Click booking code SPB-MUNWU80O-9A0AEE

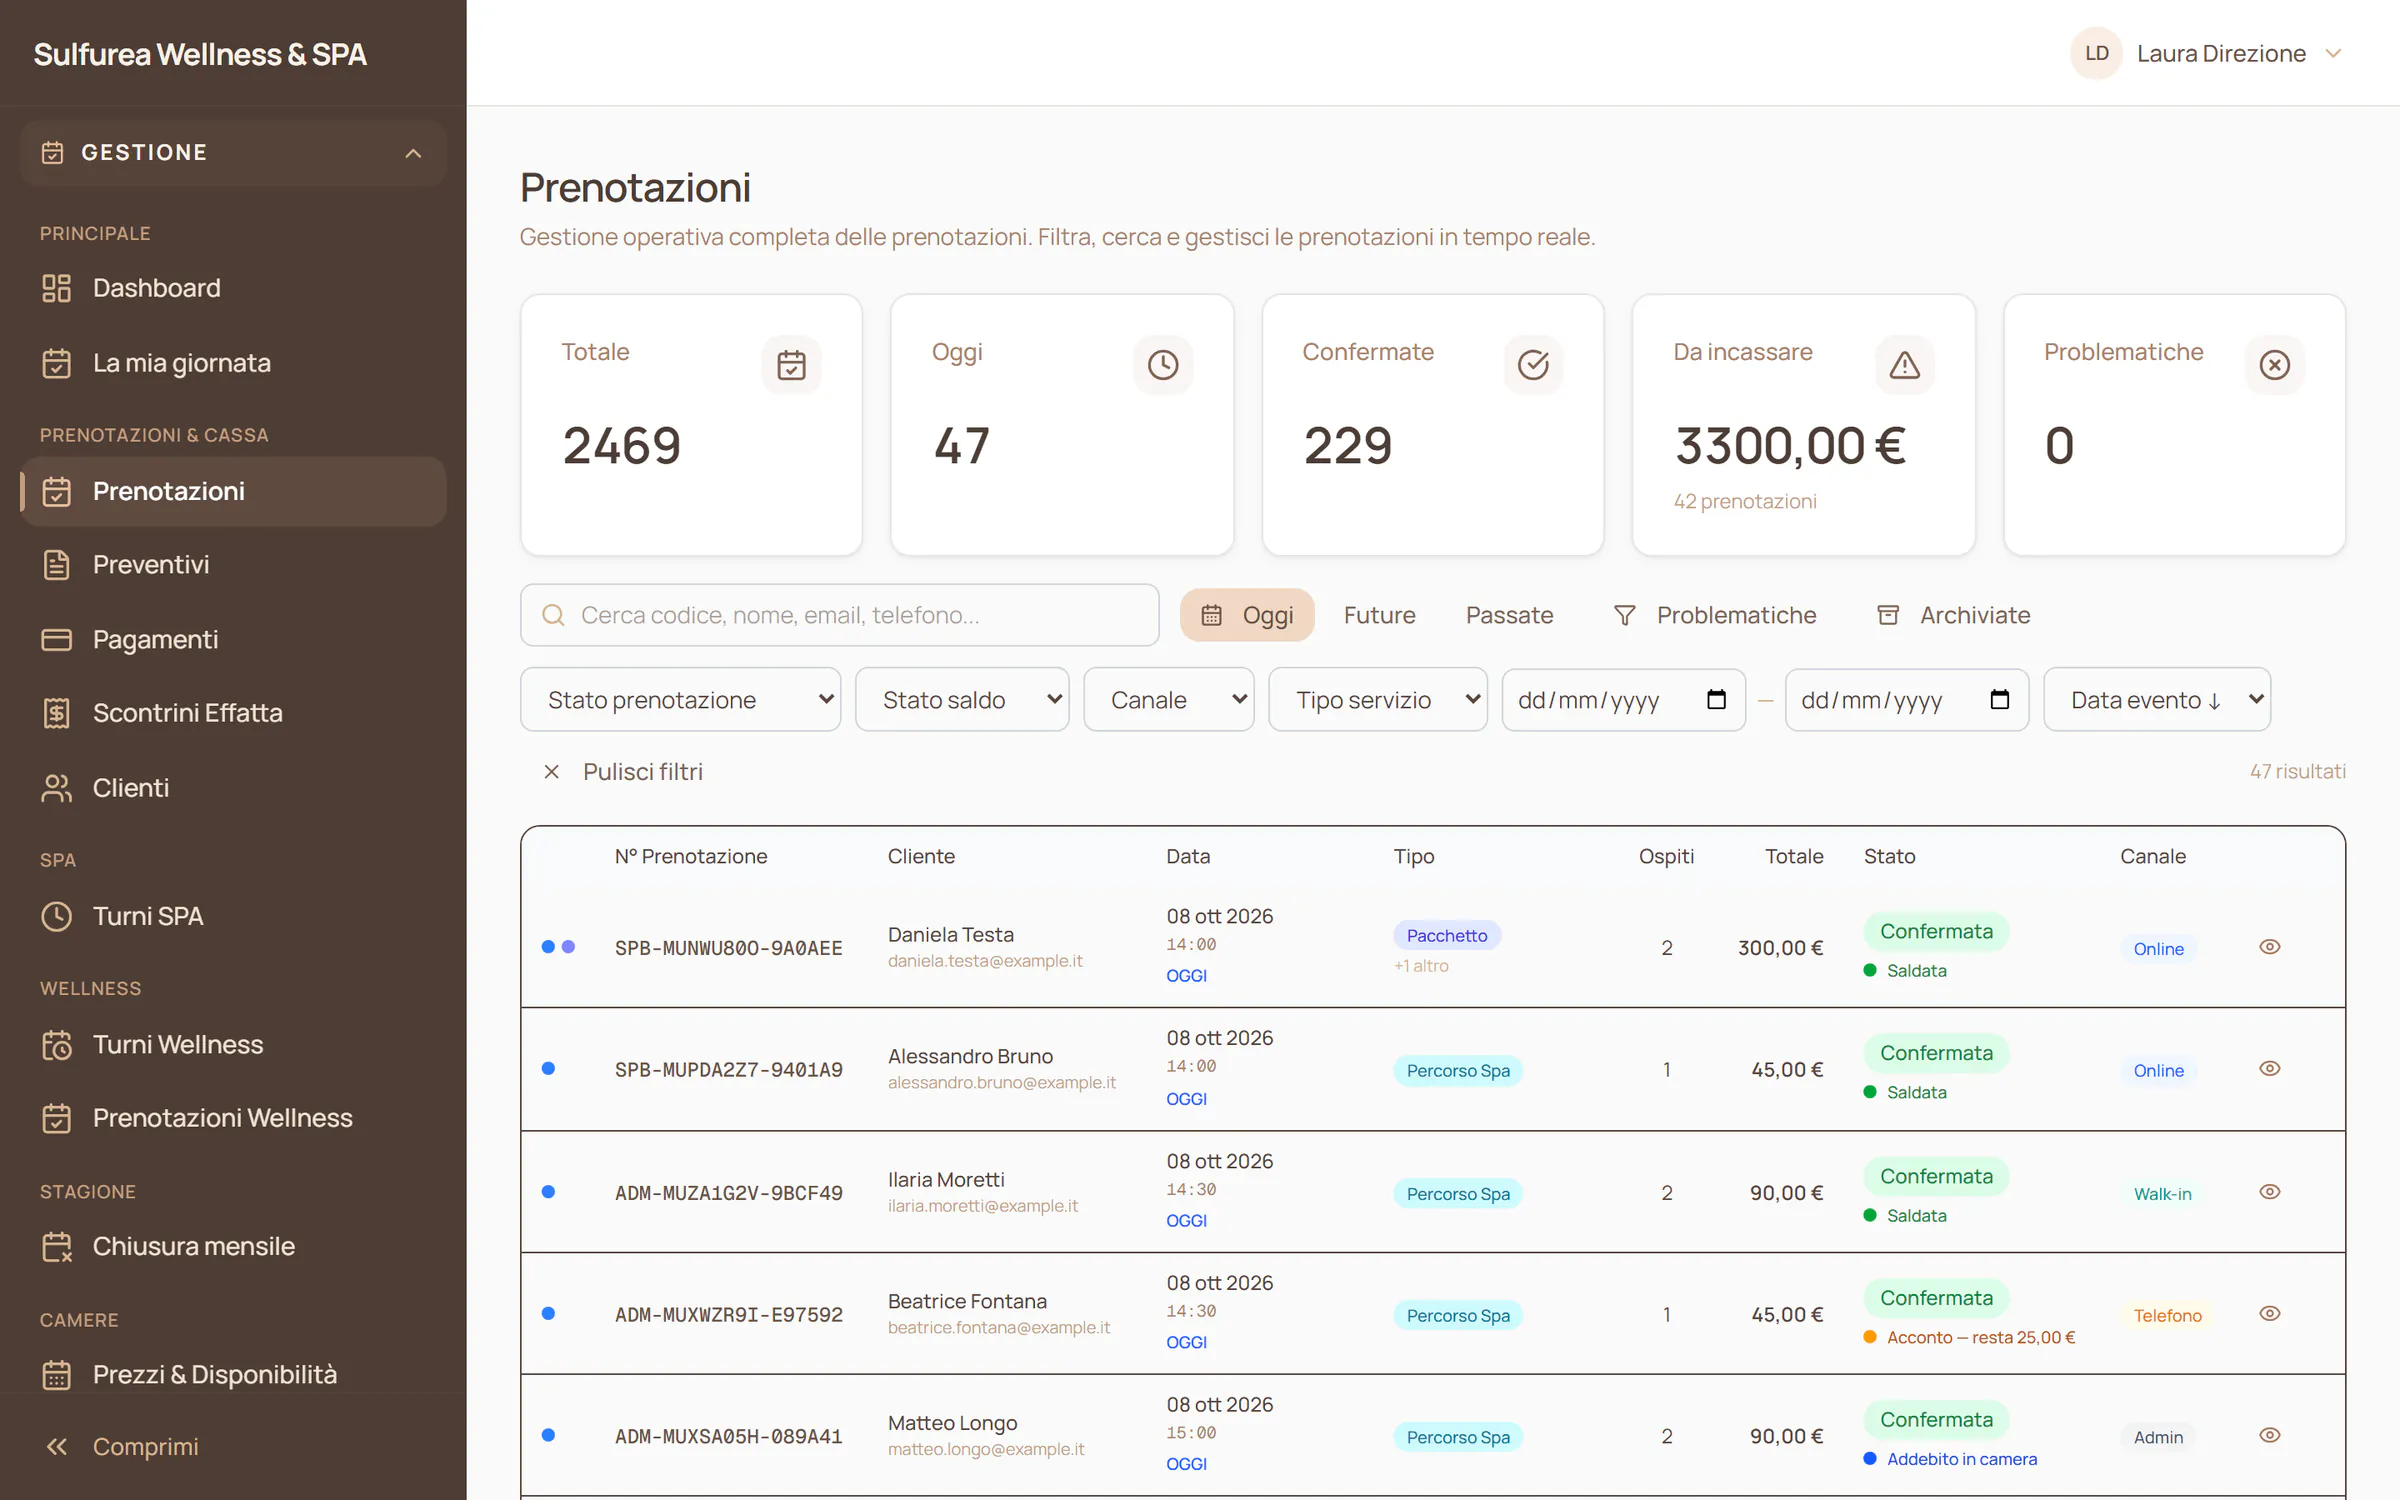(728, 948)
